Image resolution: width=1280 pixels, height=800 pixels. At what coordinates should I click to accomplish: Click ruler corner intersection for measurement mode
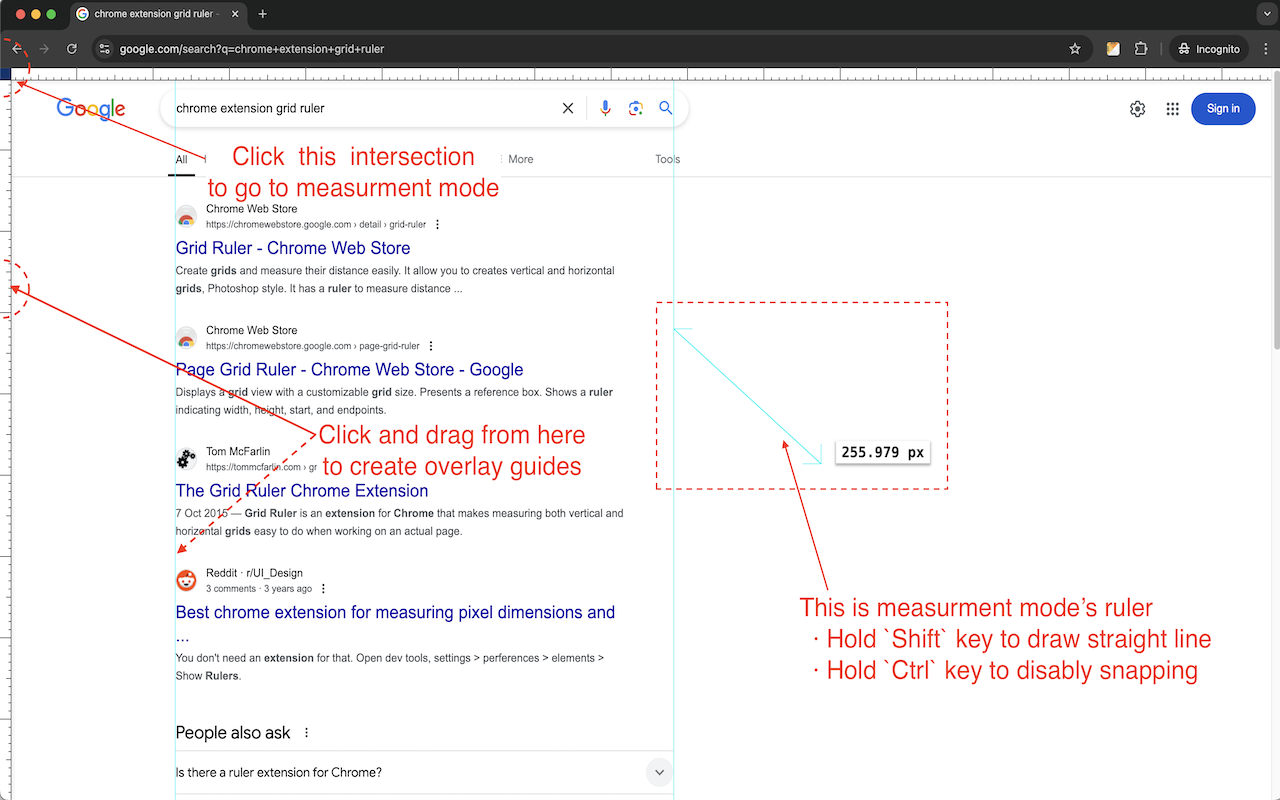[5, 74]
